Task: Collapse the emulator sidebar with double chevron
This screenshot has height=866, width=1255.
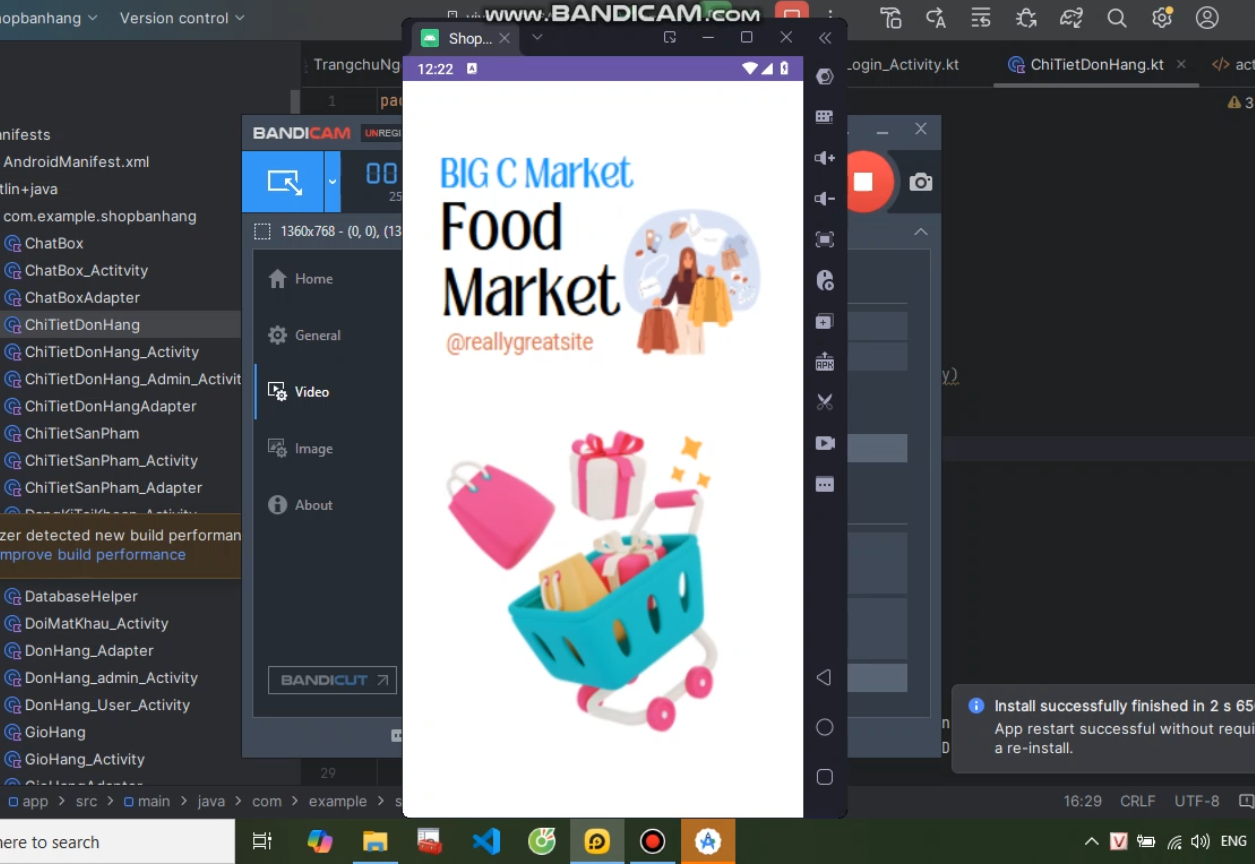Action: click(x=825, y=38)
